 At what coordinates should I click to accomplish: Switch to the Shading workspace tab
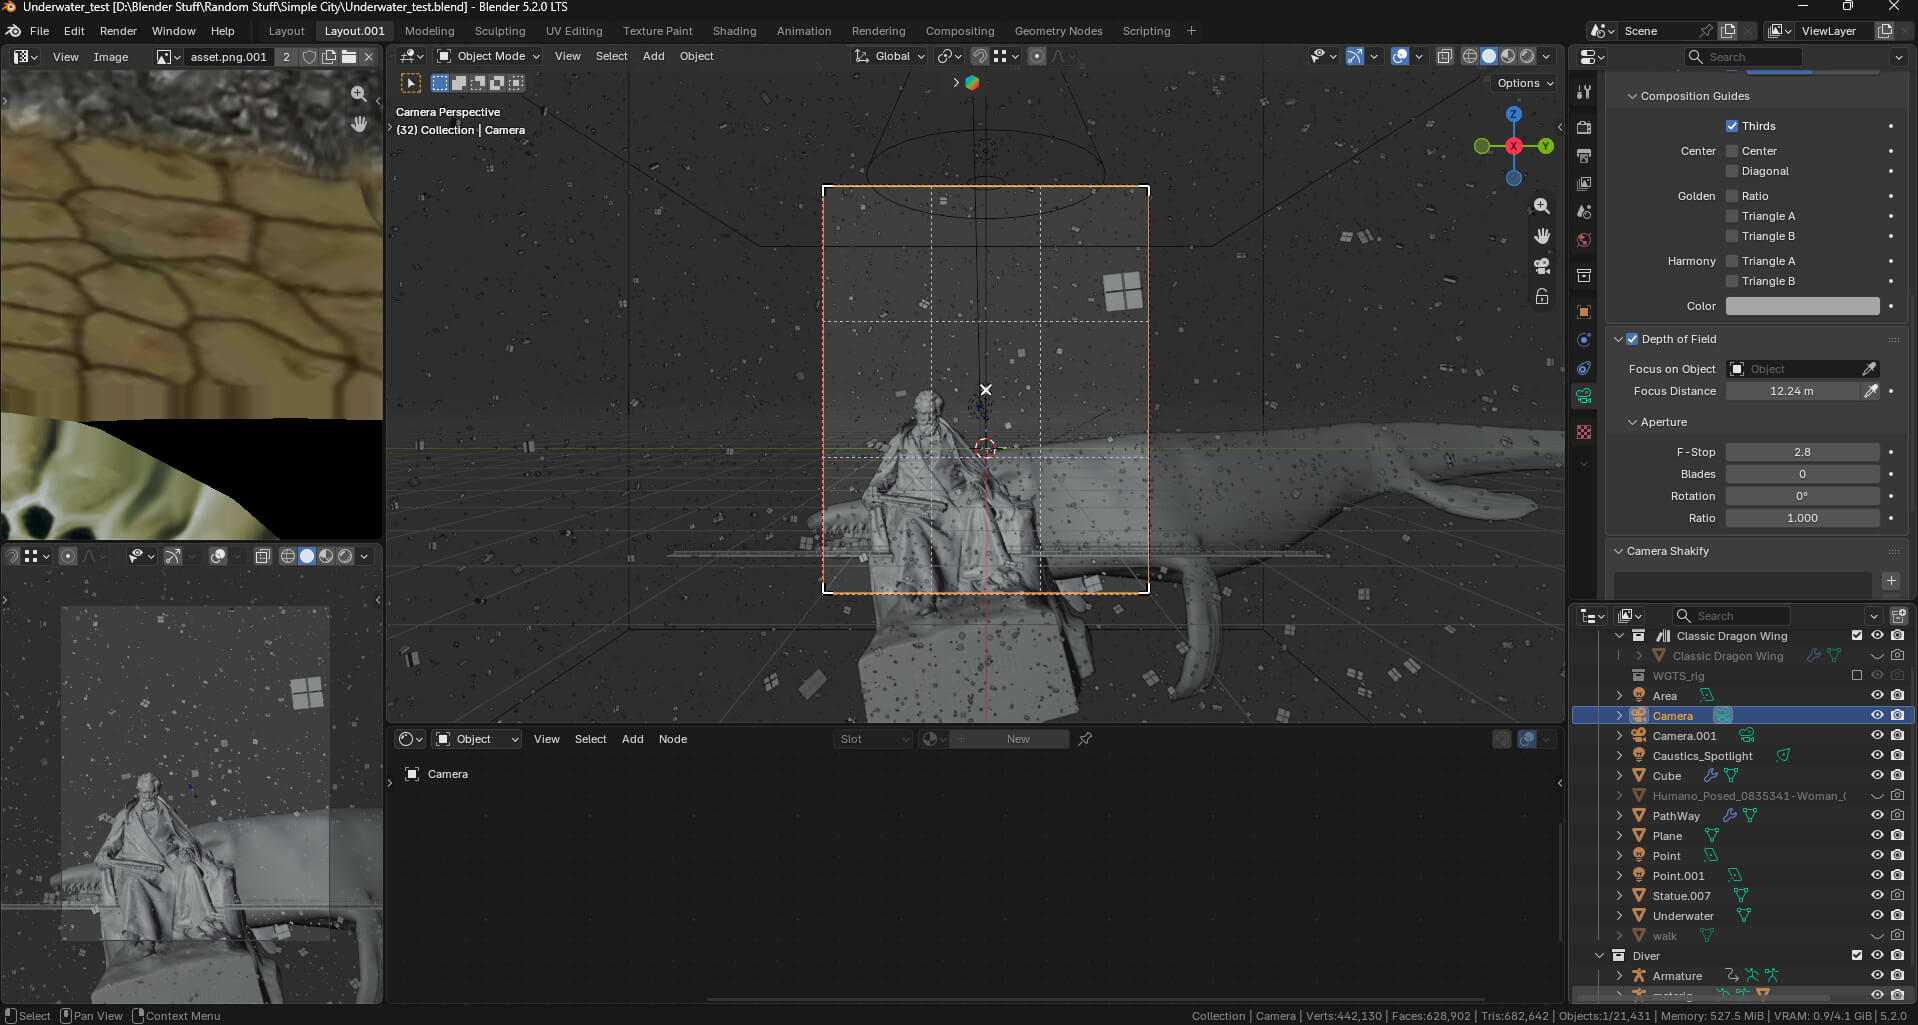coord(734,31)
